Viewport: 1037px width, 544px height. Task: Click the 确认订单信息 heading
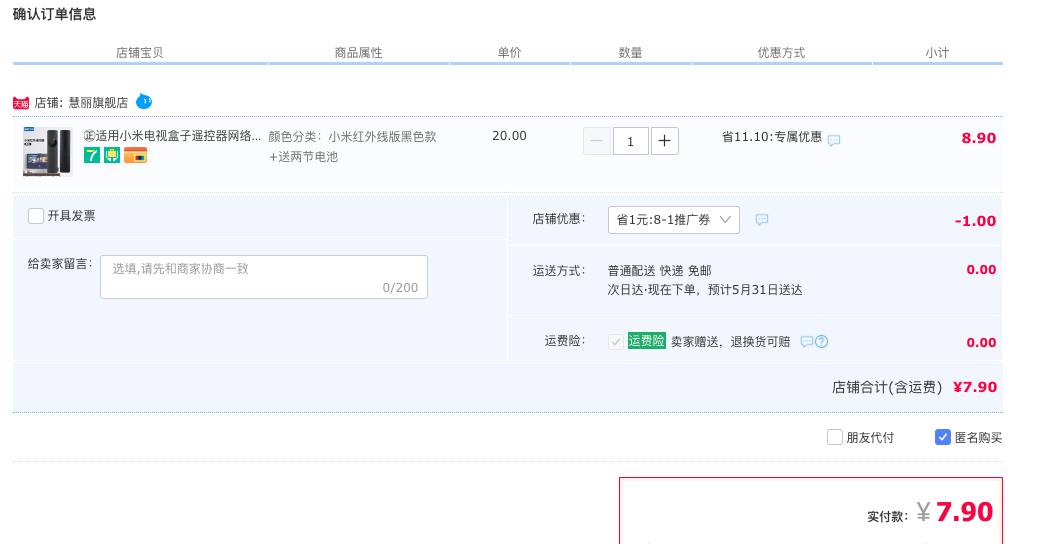(54, 14)
